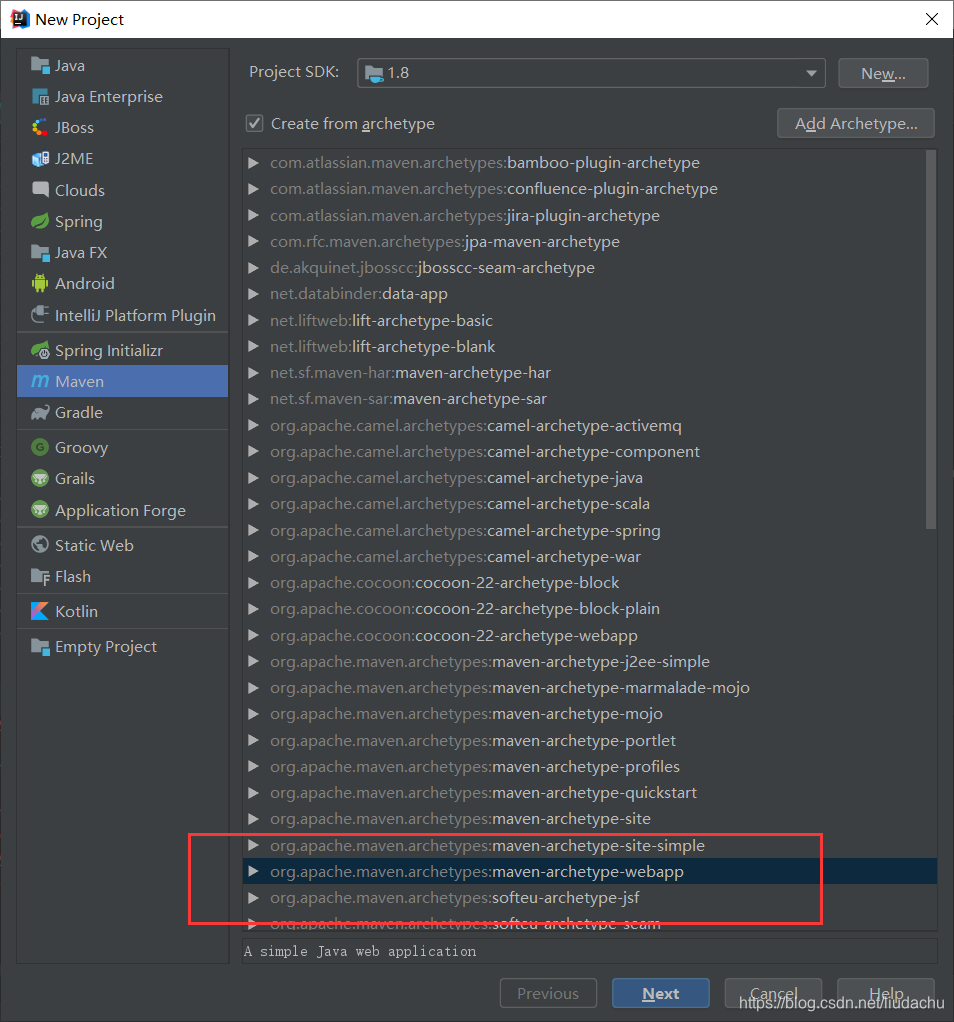Click the archetype list vertical scrollbar
This screenshot has width=954, height=1022.
coord(931,339)
